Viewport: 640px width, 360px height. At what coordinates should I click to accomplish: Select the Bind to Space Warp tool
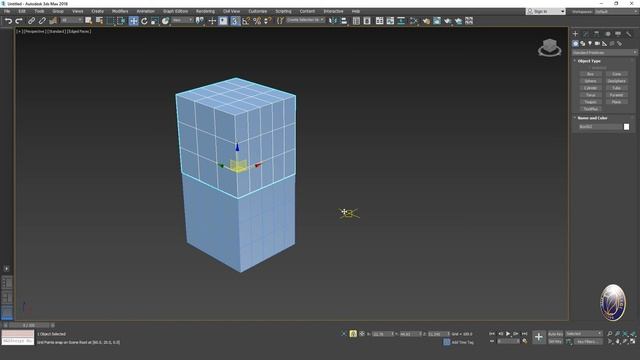[53, 21]
